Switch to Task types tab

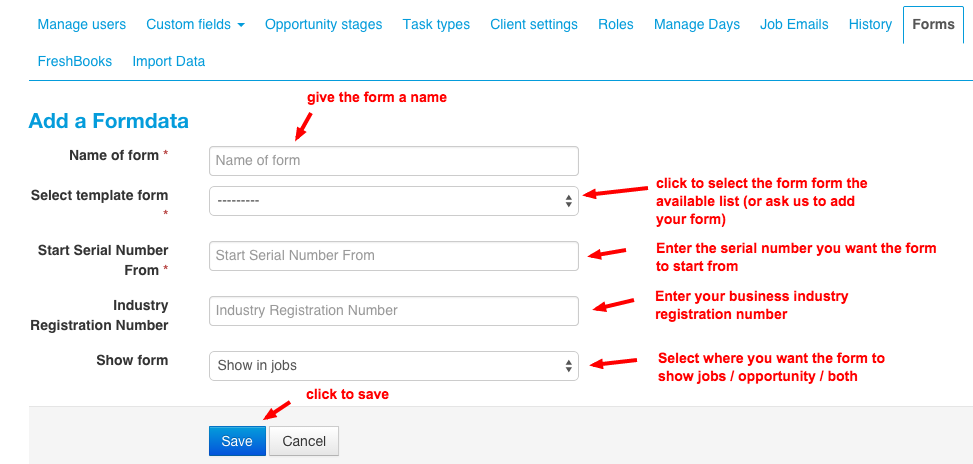pyautogui.click(x=436, y=24)
